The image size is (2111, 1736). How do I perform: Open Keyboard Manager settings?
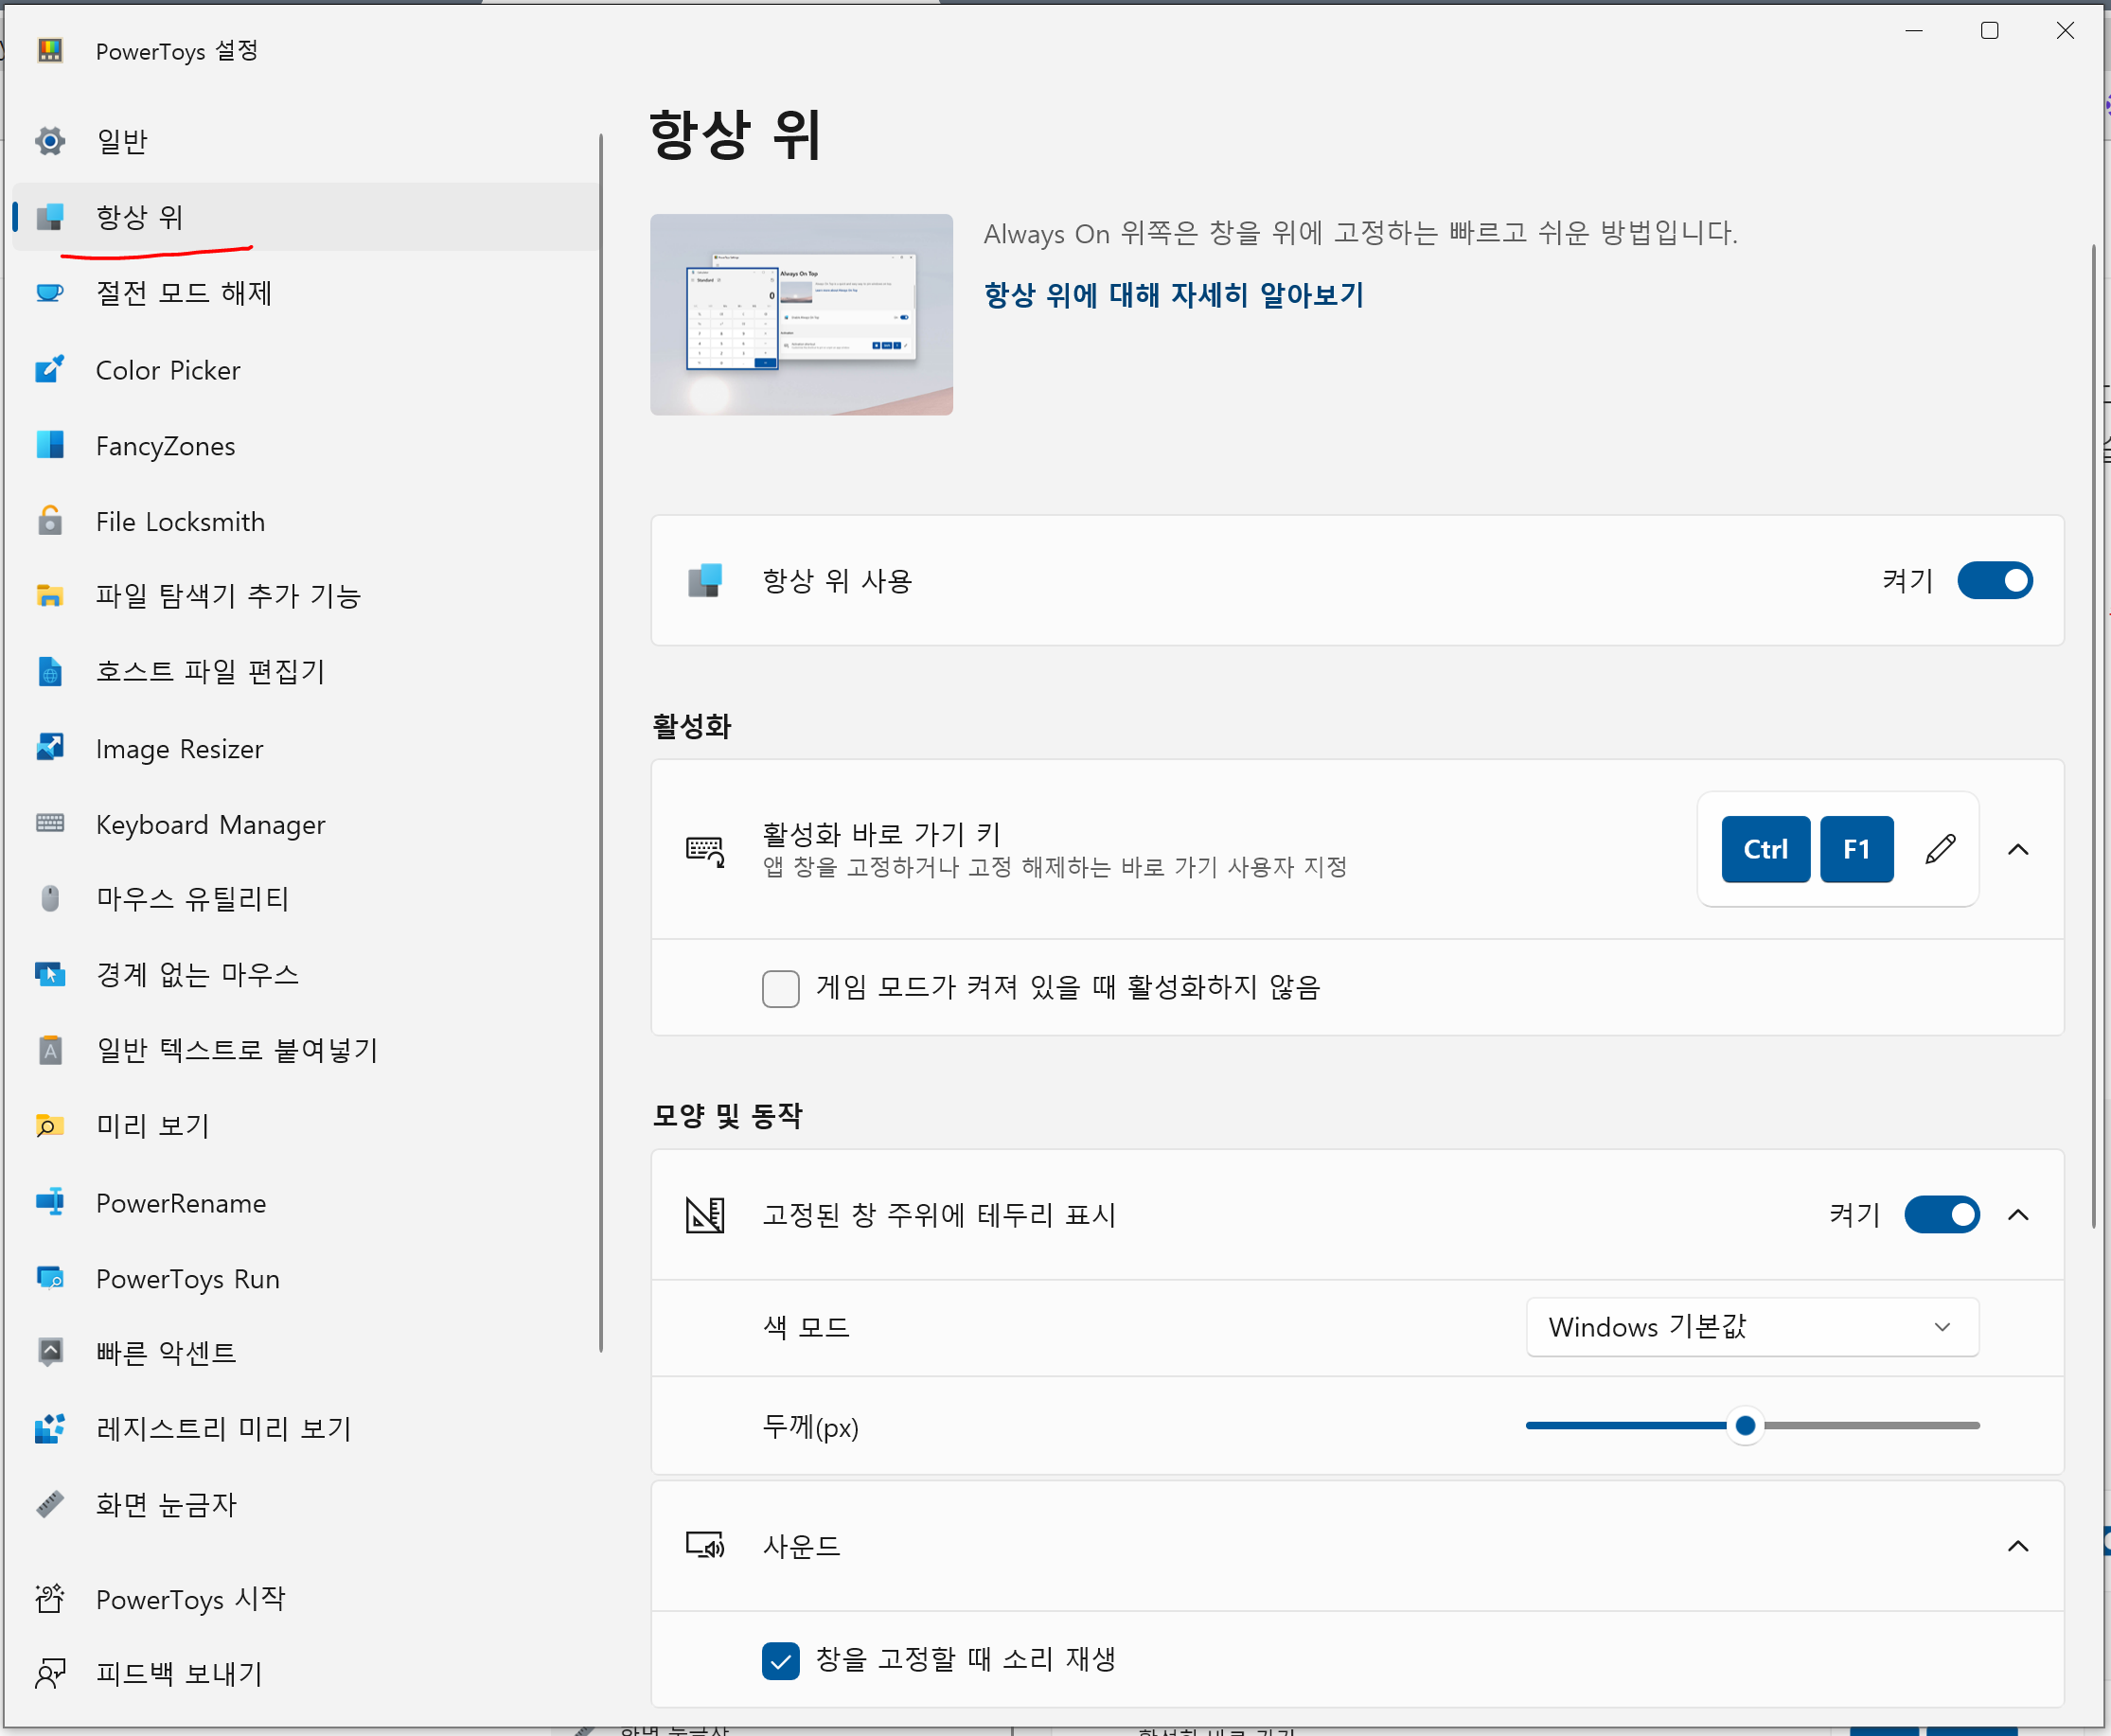point(305,824)
